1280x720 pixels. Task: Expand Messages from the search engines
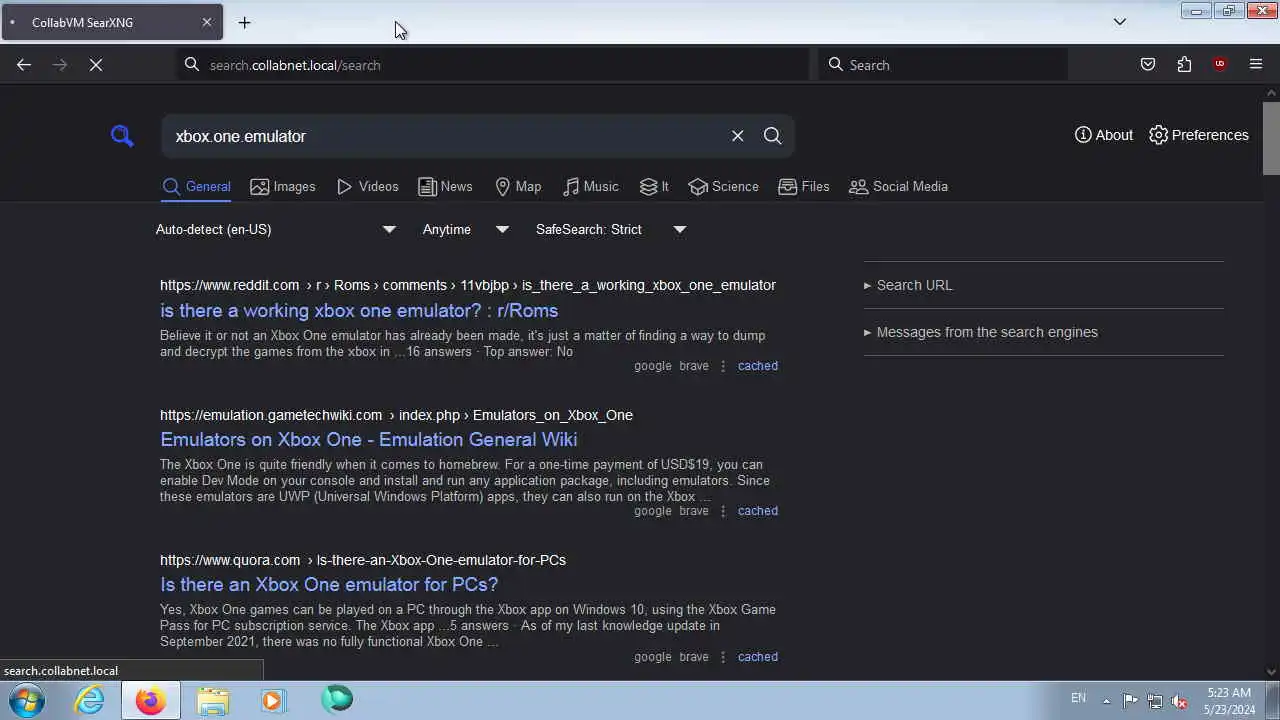[x=981, y=332]
